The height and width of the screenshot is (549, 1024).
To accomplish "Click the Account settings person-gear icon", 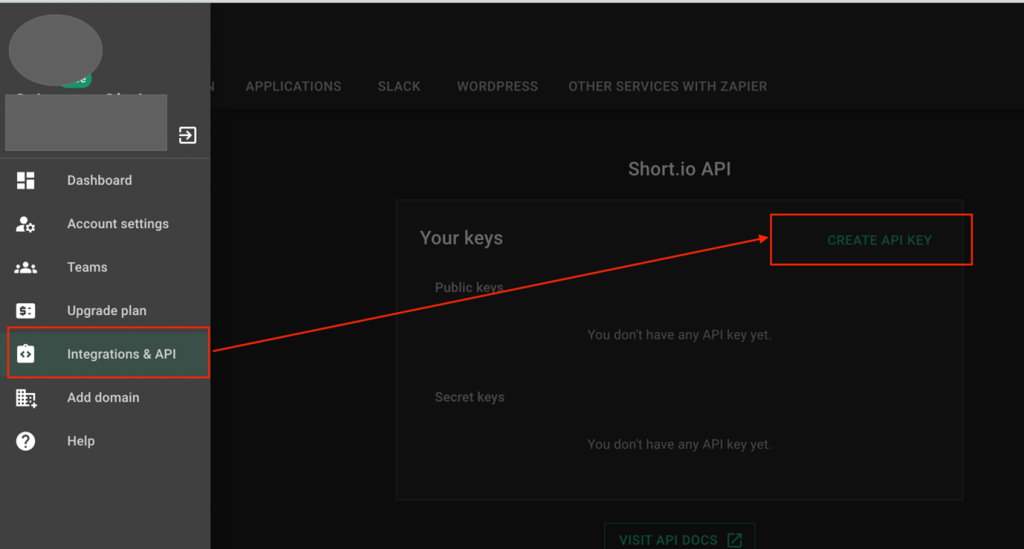I will (x=26, y=224).
